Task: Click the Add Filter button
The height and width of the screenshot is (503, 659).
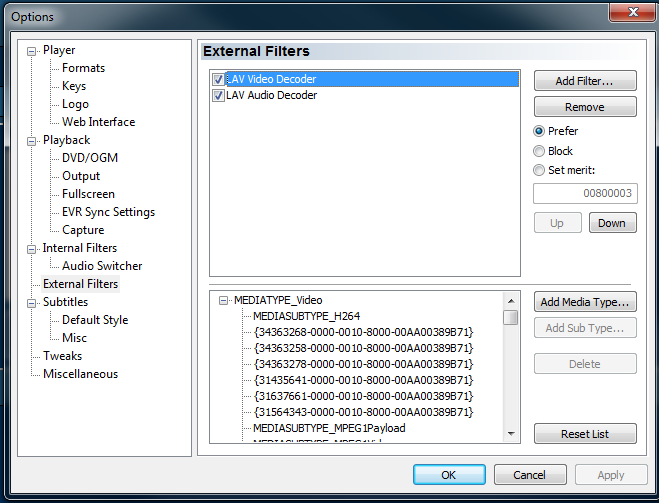Action: pos(584,81)
